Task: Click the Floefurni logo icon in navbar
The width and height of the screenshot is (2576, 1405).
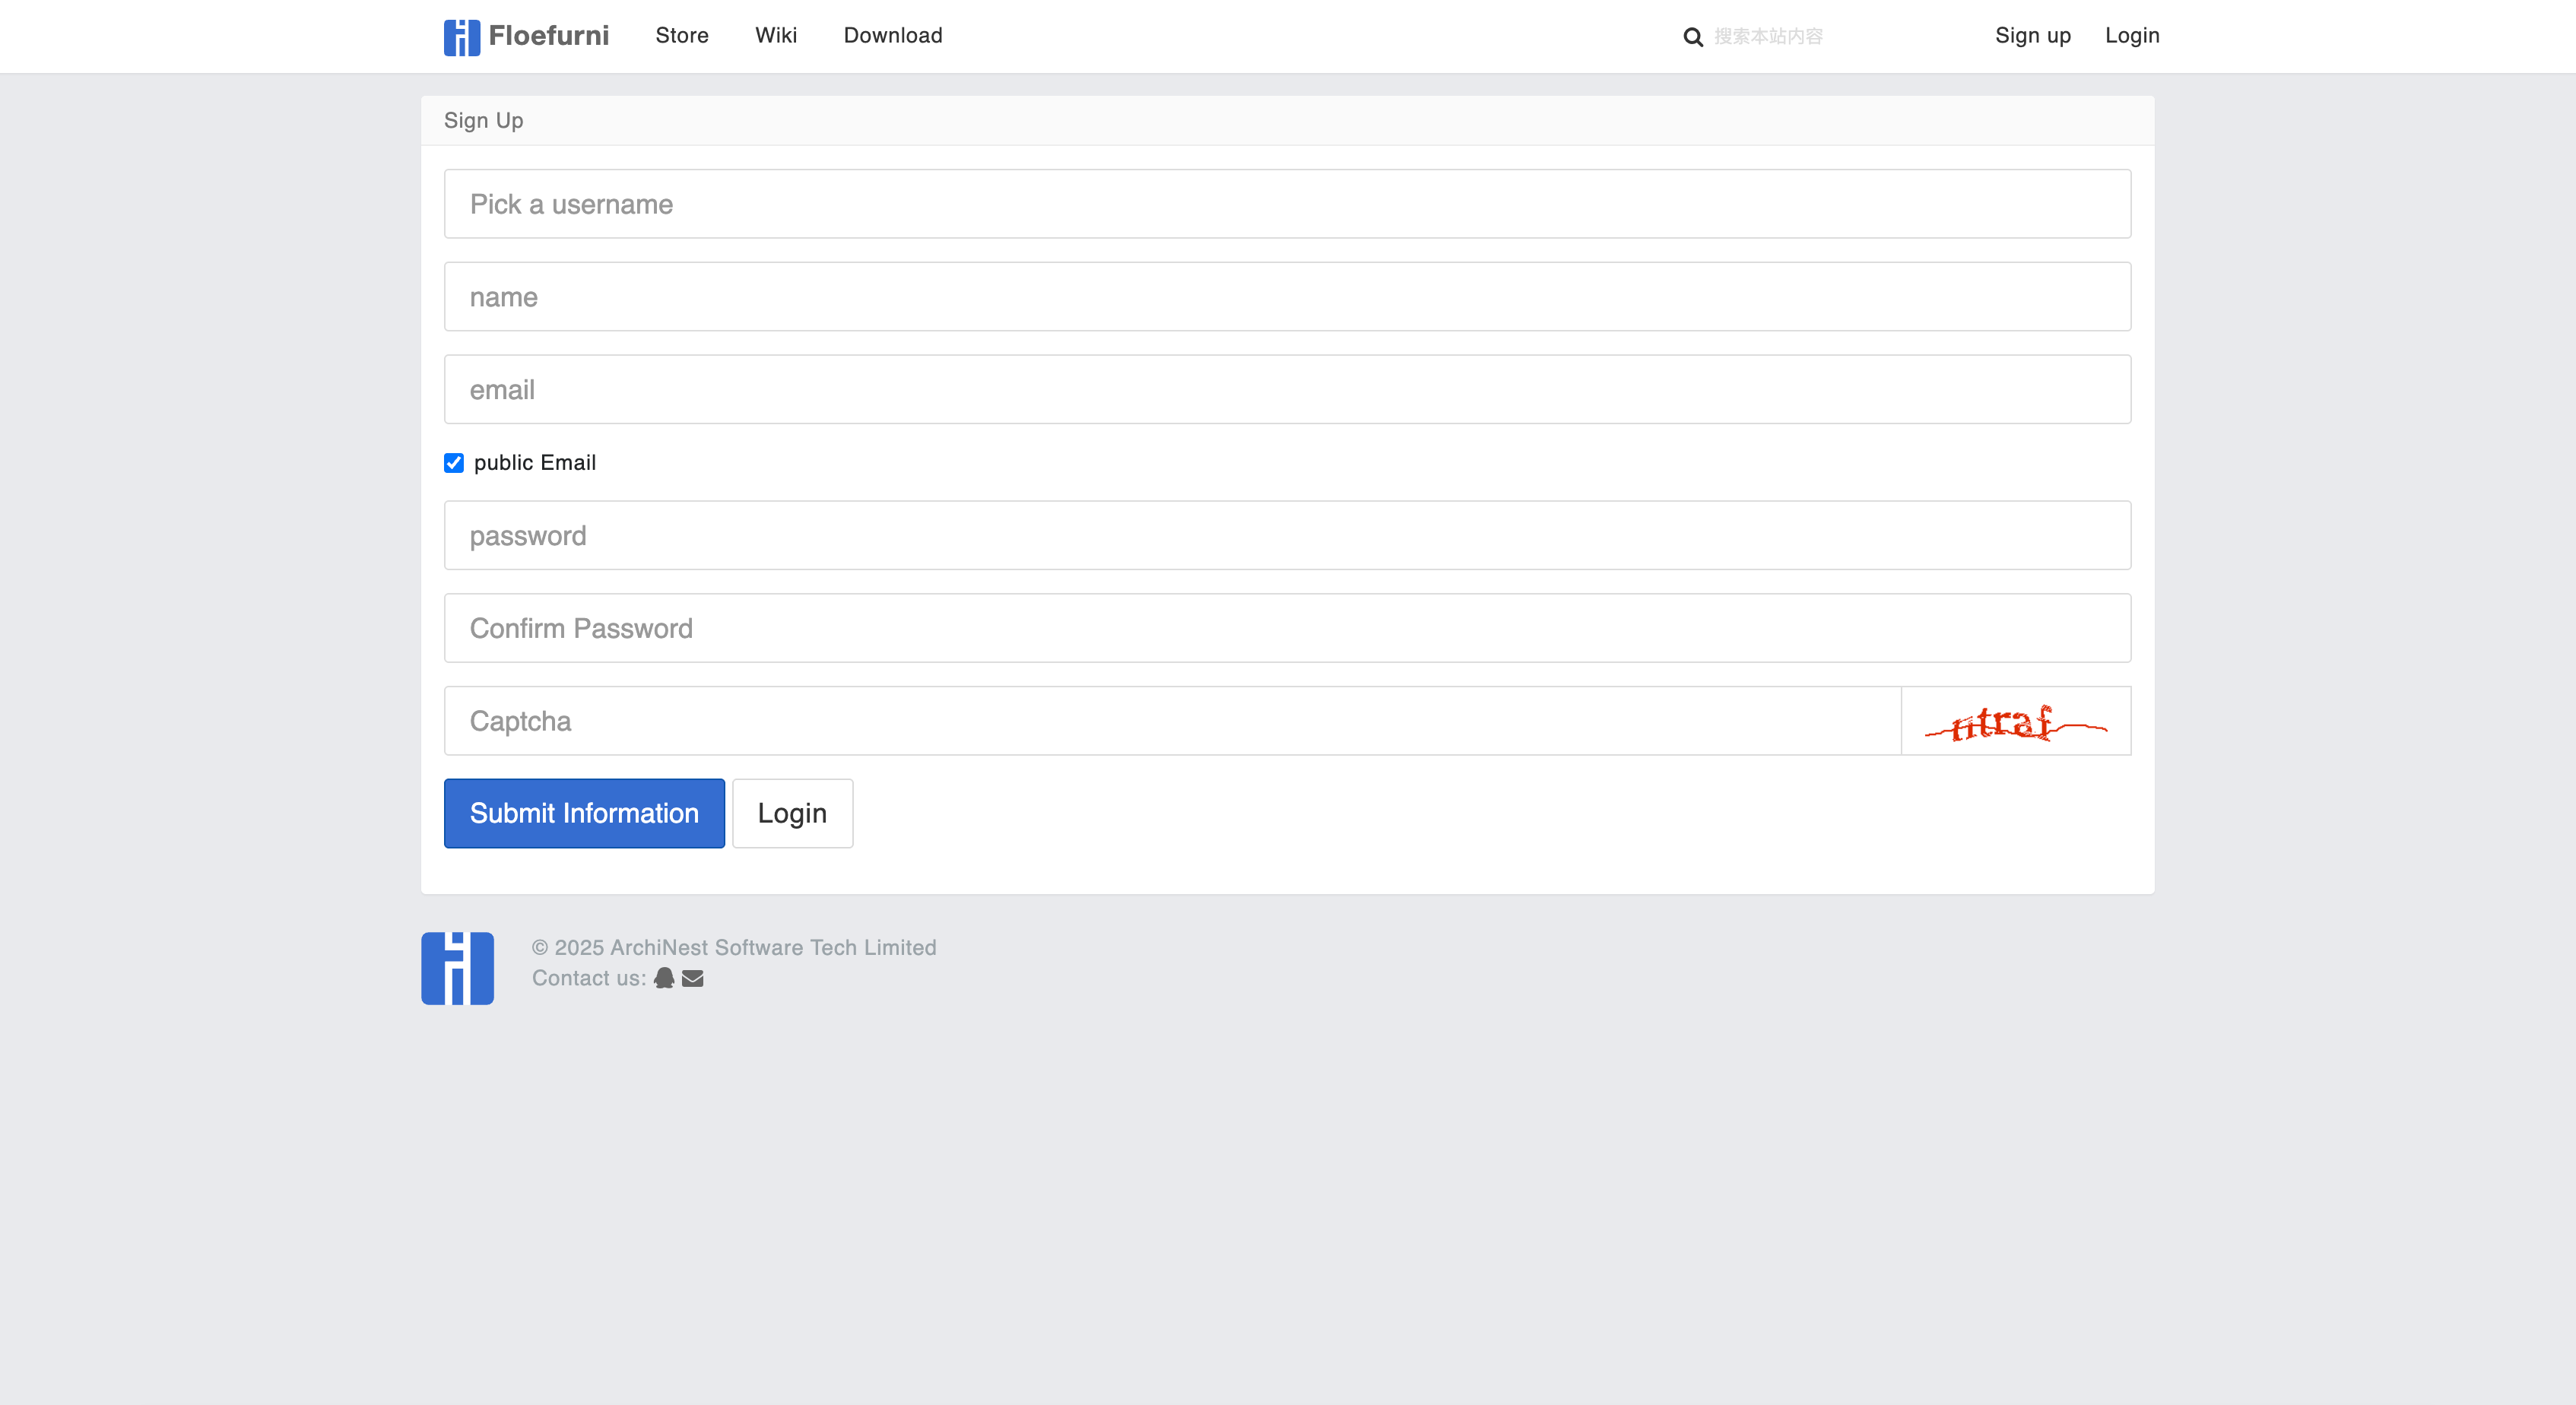Action: (x=461, y=37)
